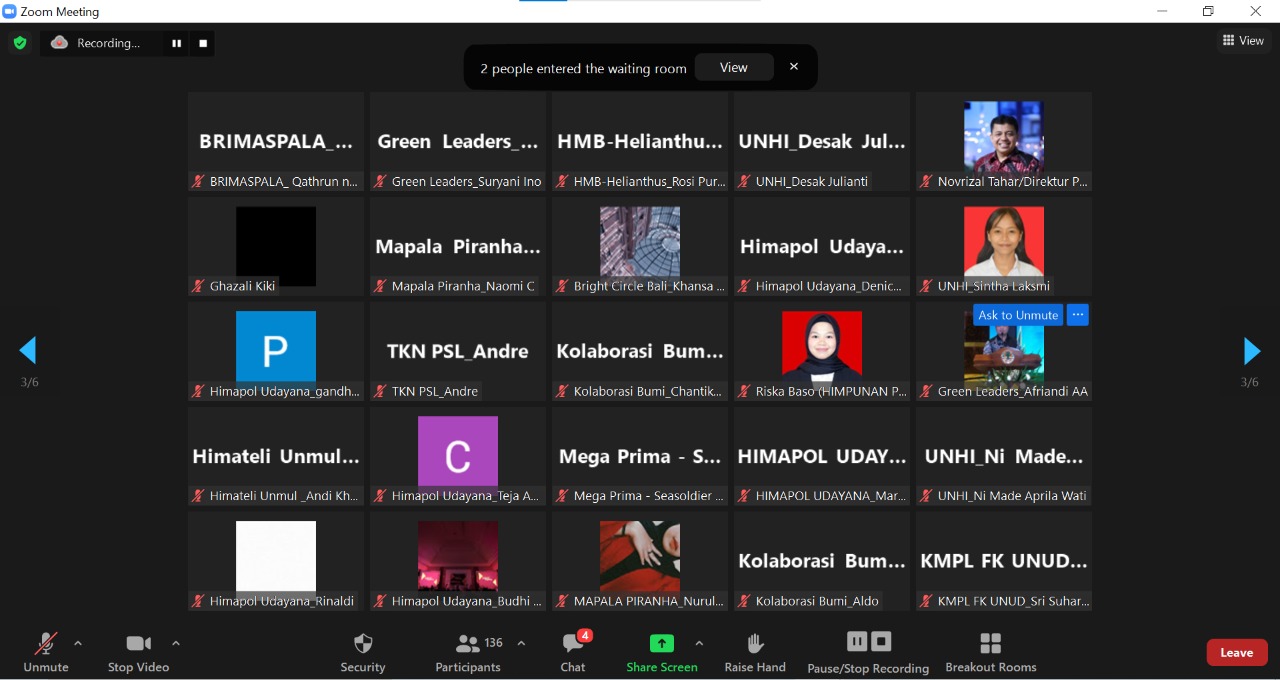Image resolution: width=1280 pixels, height=680 pixels.
Task: Unmute the microphone
Action: (46, 652)
